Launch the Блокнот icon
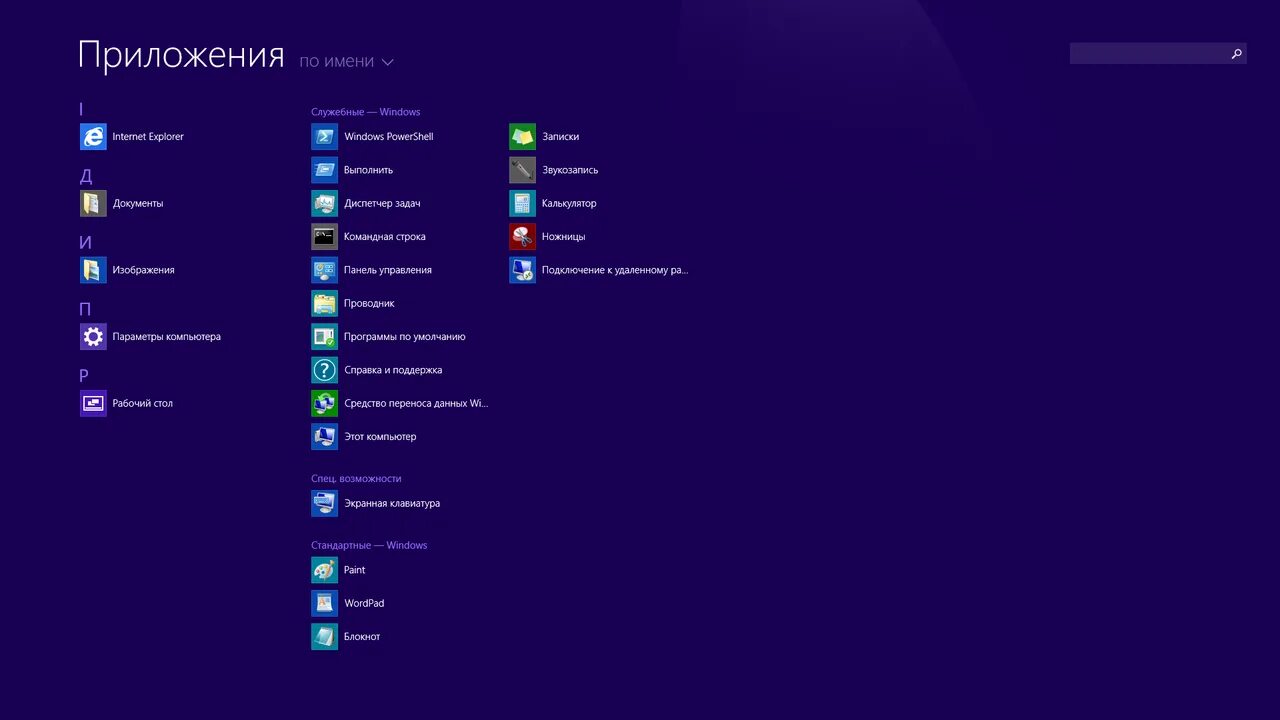1280x720 pixels. pos(324,637)
